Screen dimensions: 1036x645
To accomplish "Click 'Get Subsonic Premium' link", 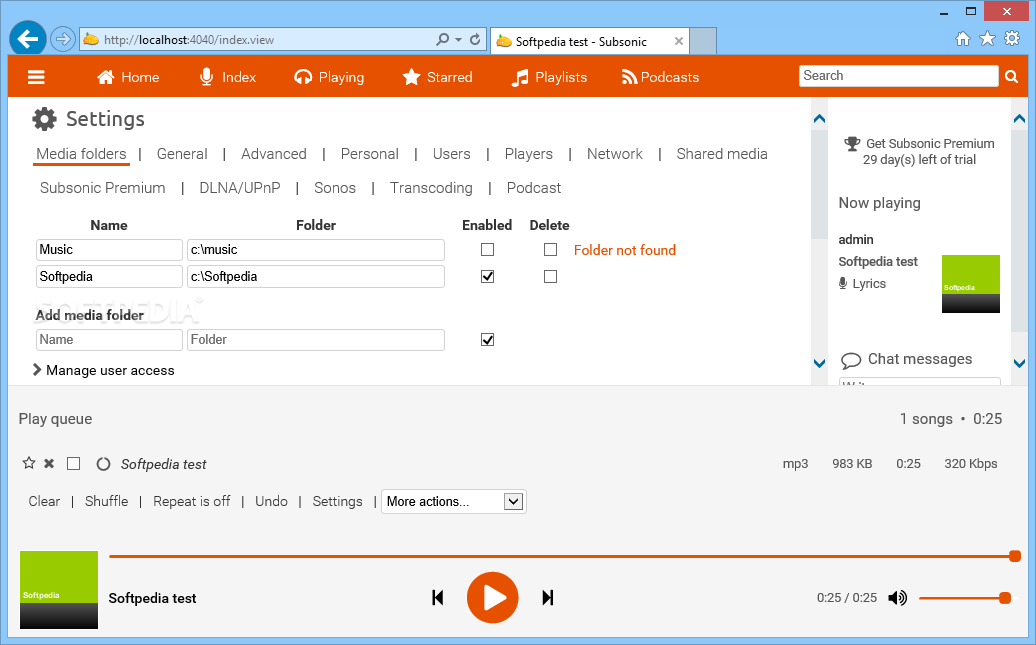I will coord(930,143).
